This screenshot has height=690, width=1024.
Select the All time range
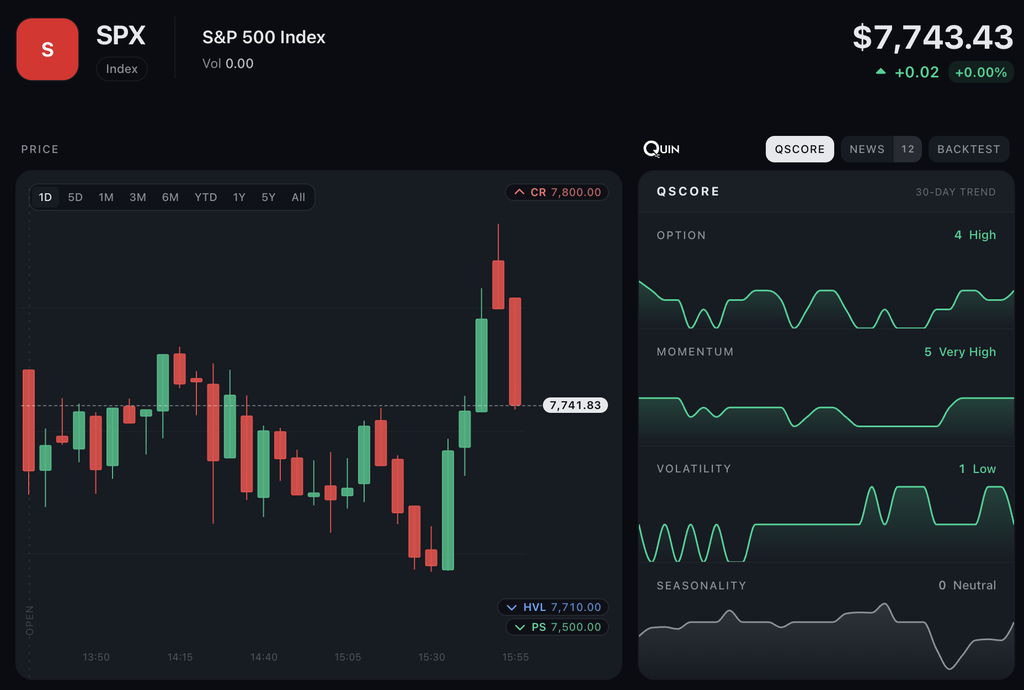click(x=298, y=197)
